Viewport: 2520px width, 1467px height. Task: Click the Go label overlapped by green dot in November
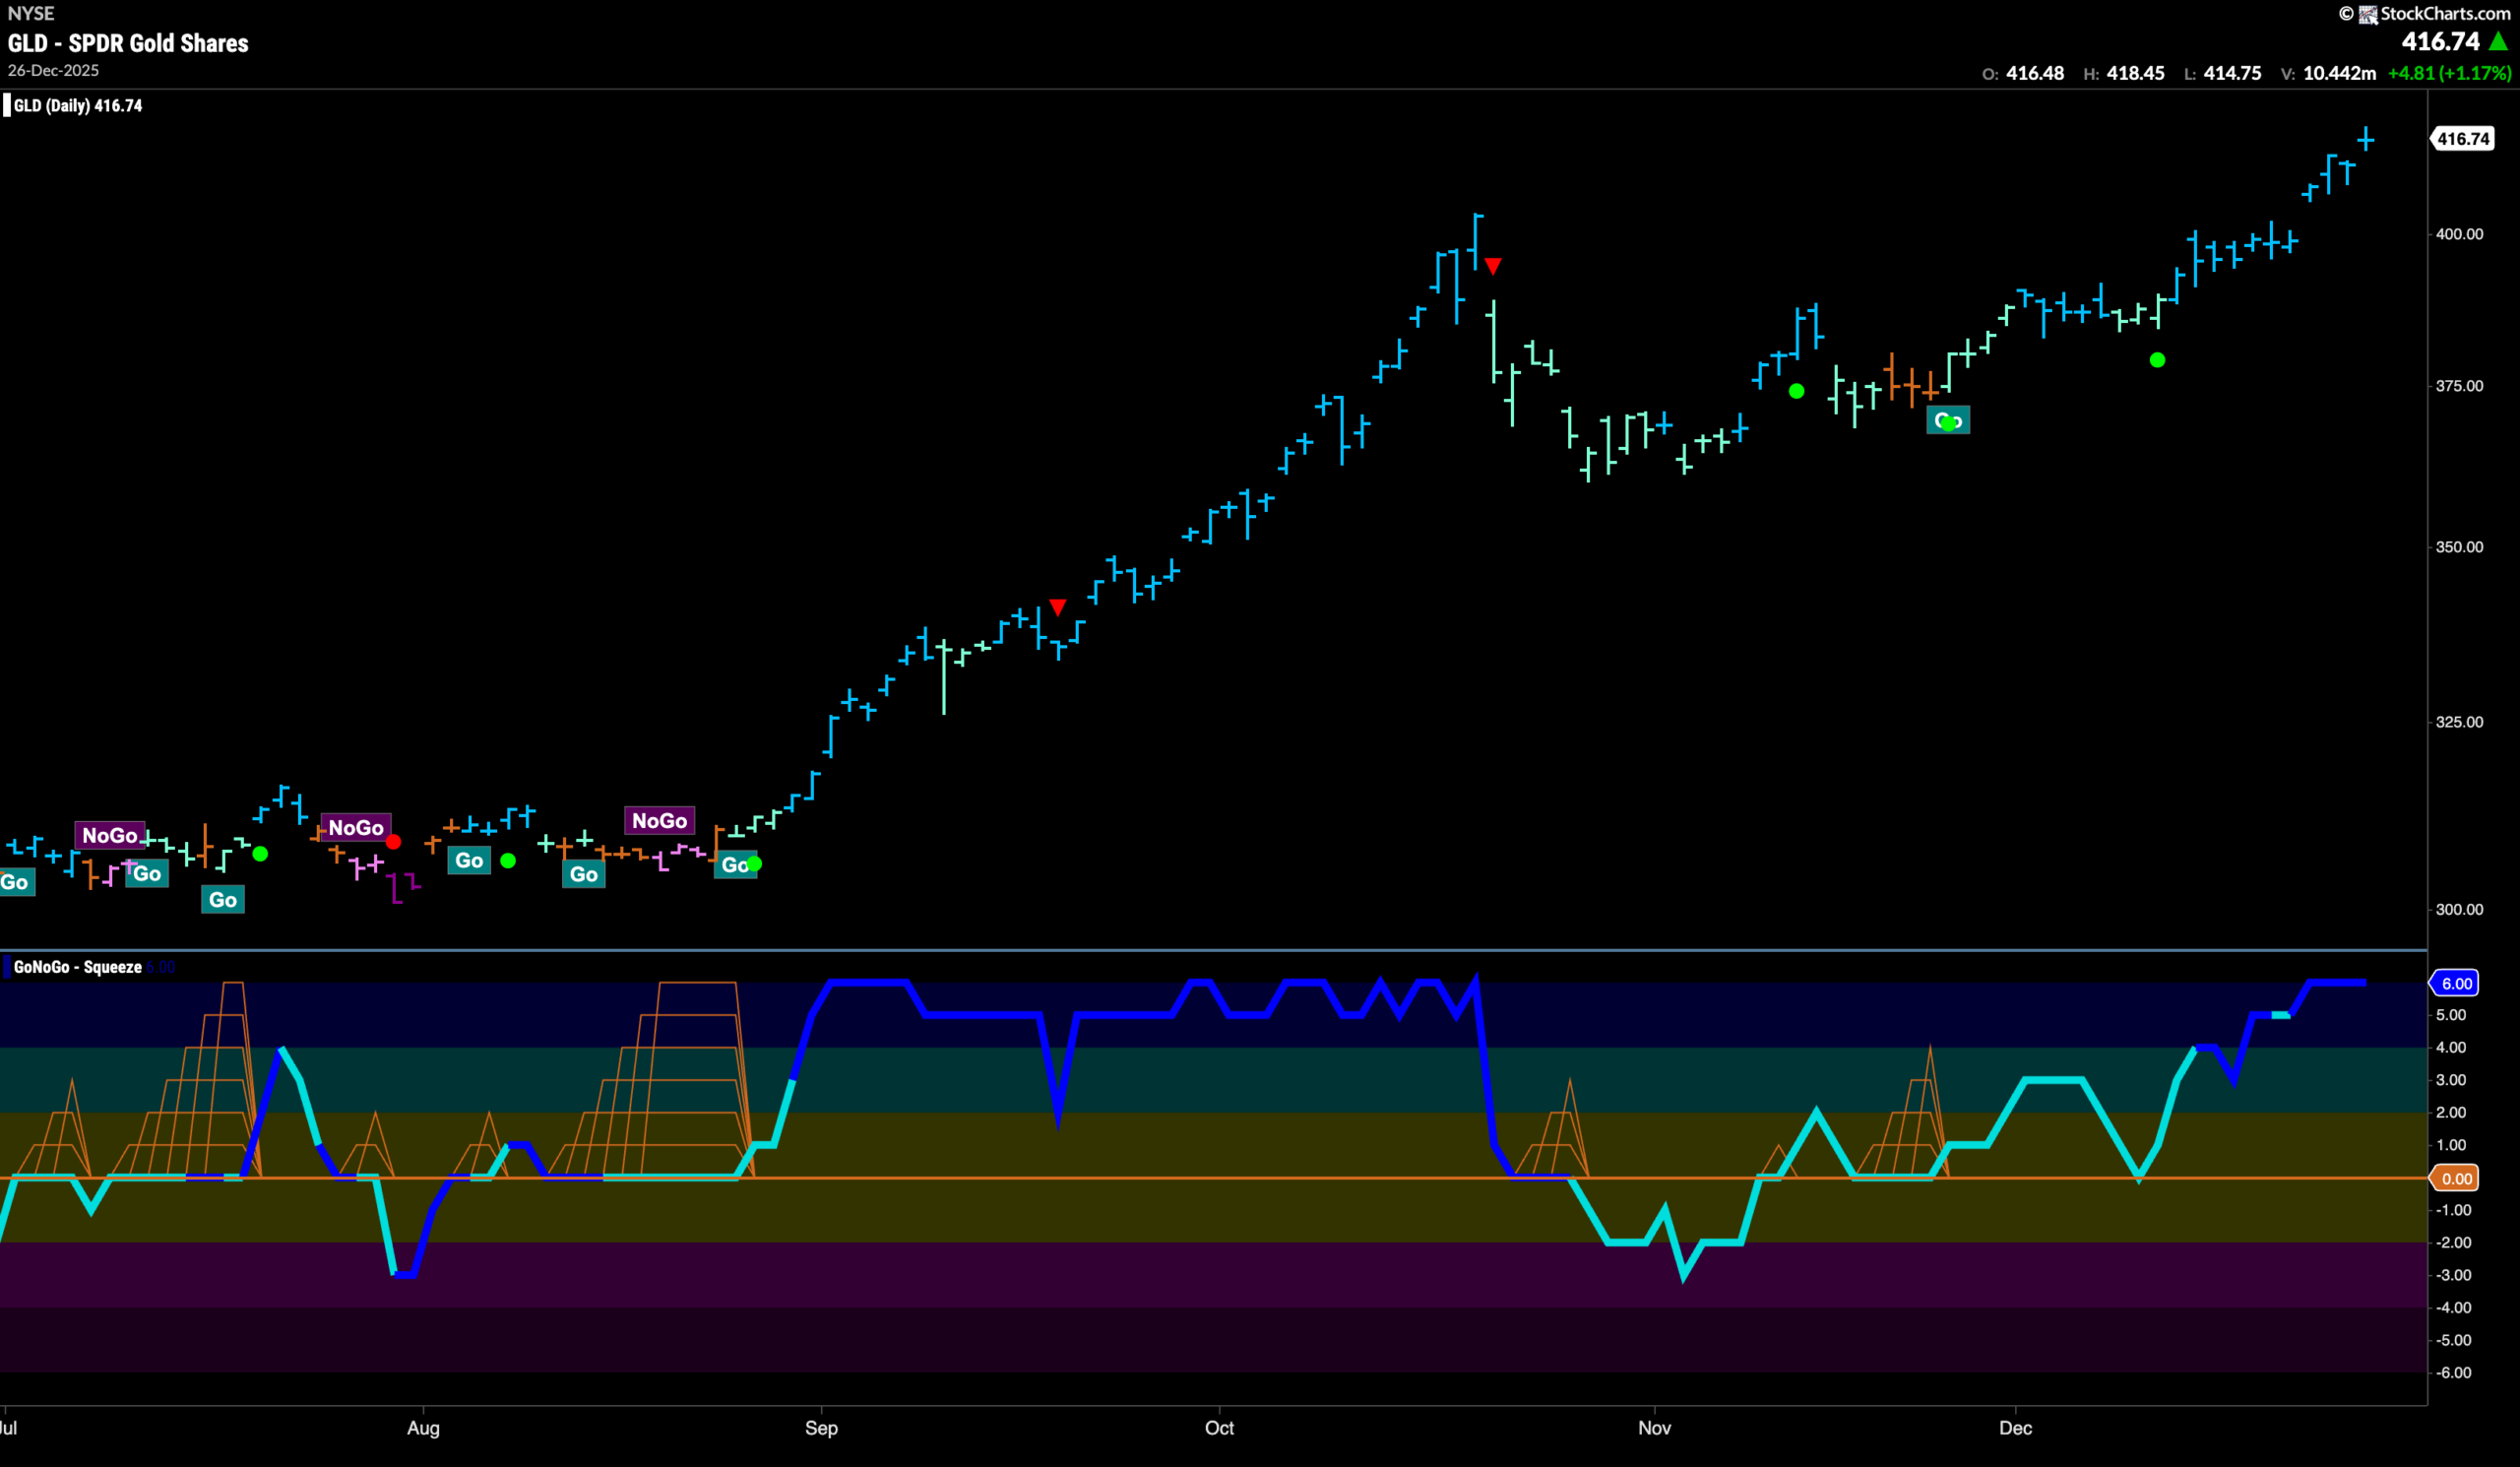point(1948,420)
